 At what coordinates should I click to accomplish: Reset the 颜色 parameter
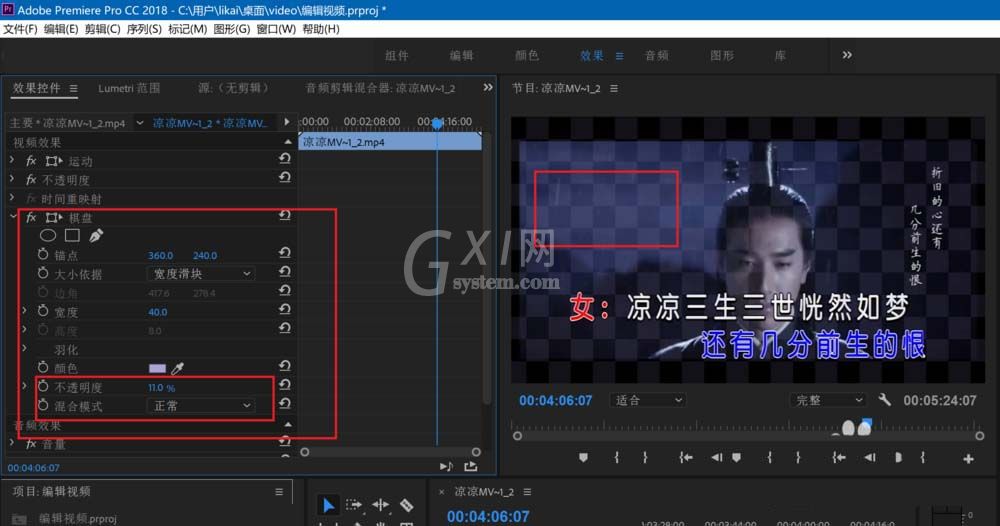pos(285,367)
